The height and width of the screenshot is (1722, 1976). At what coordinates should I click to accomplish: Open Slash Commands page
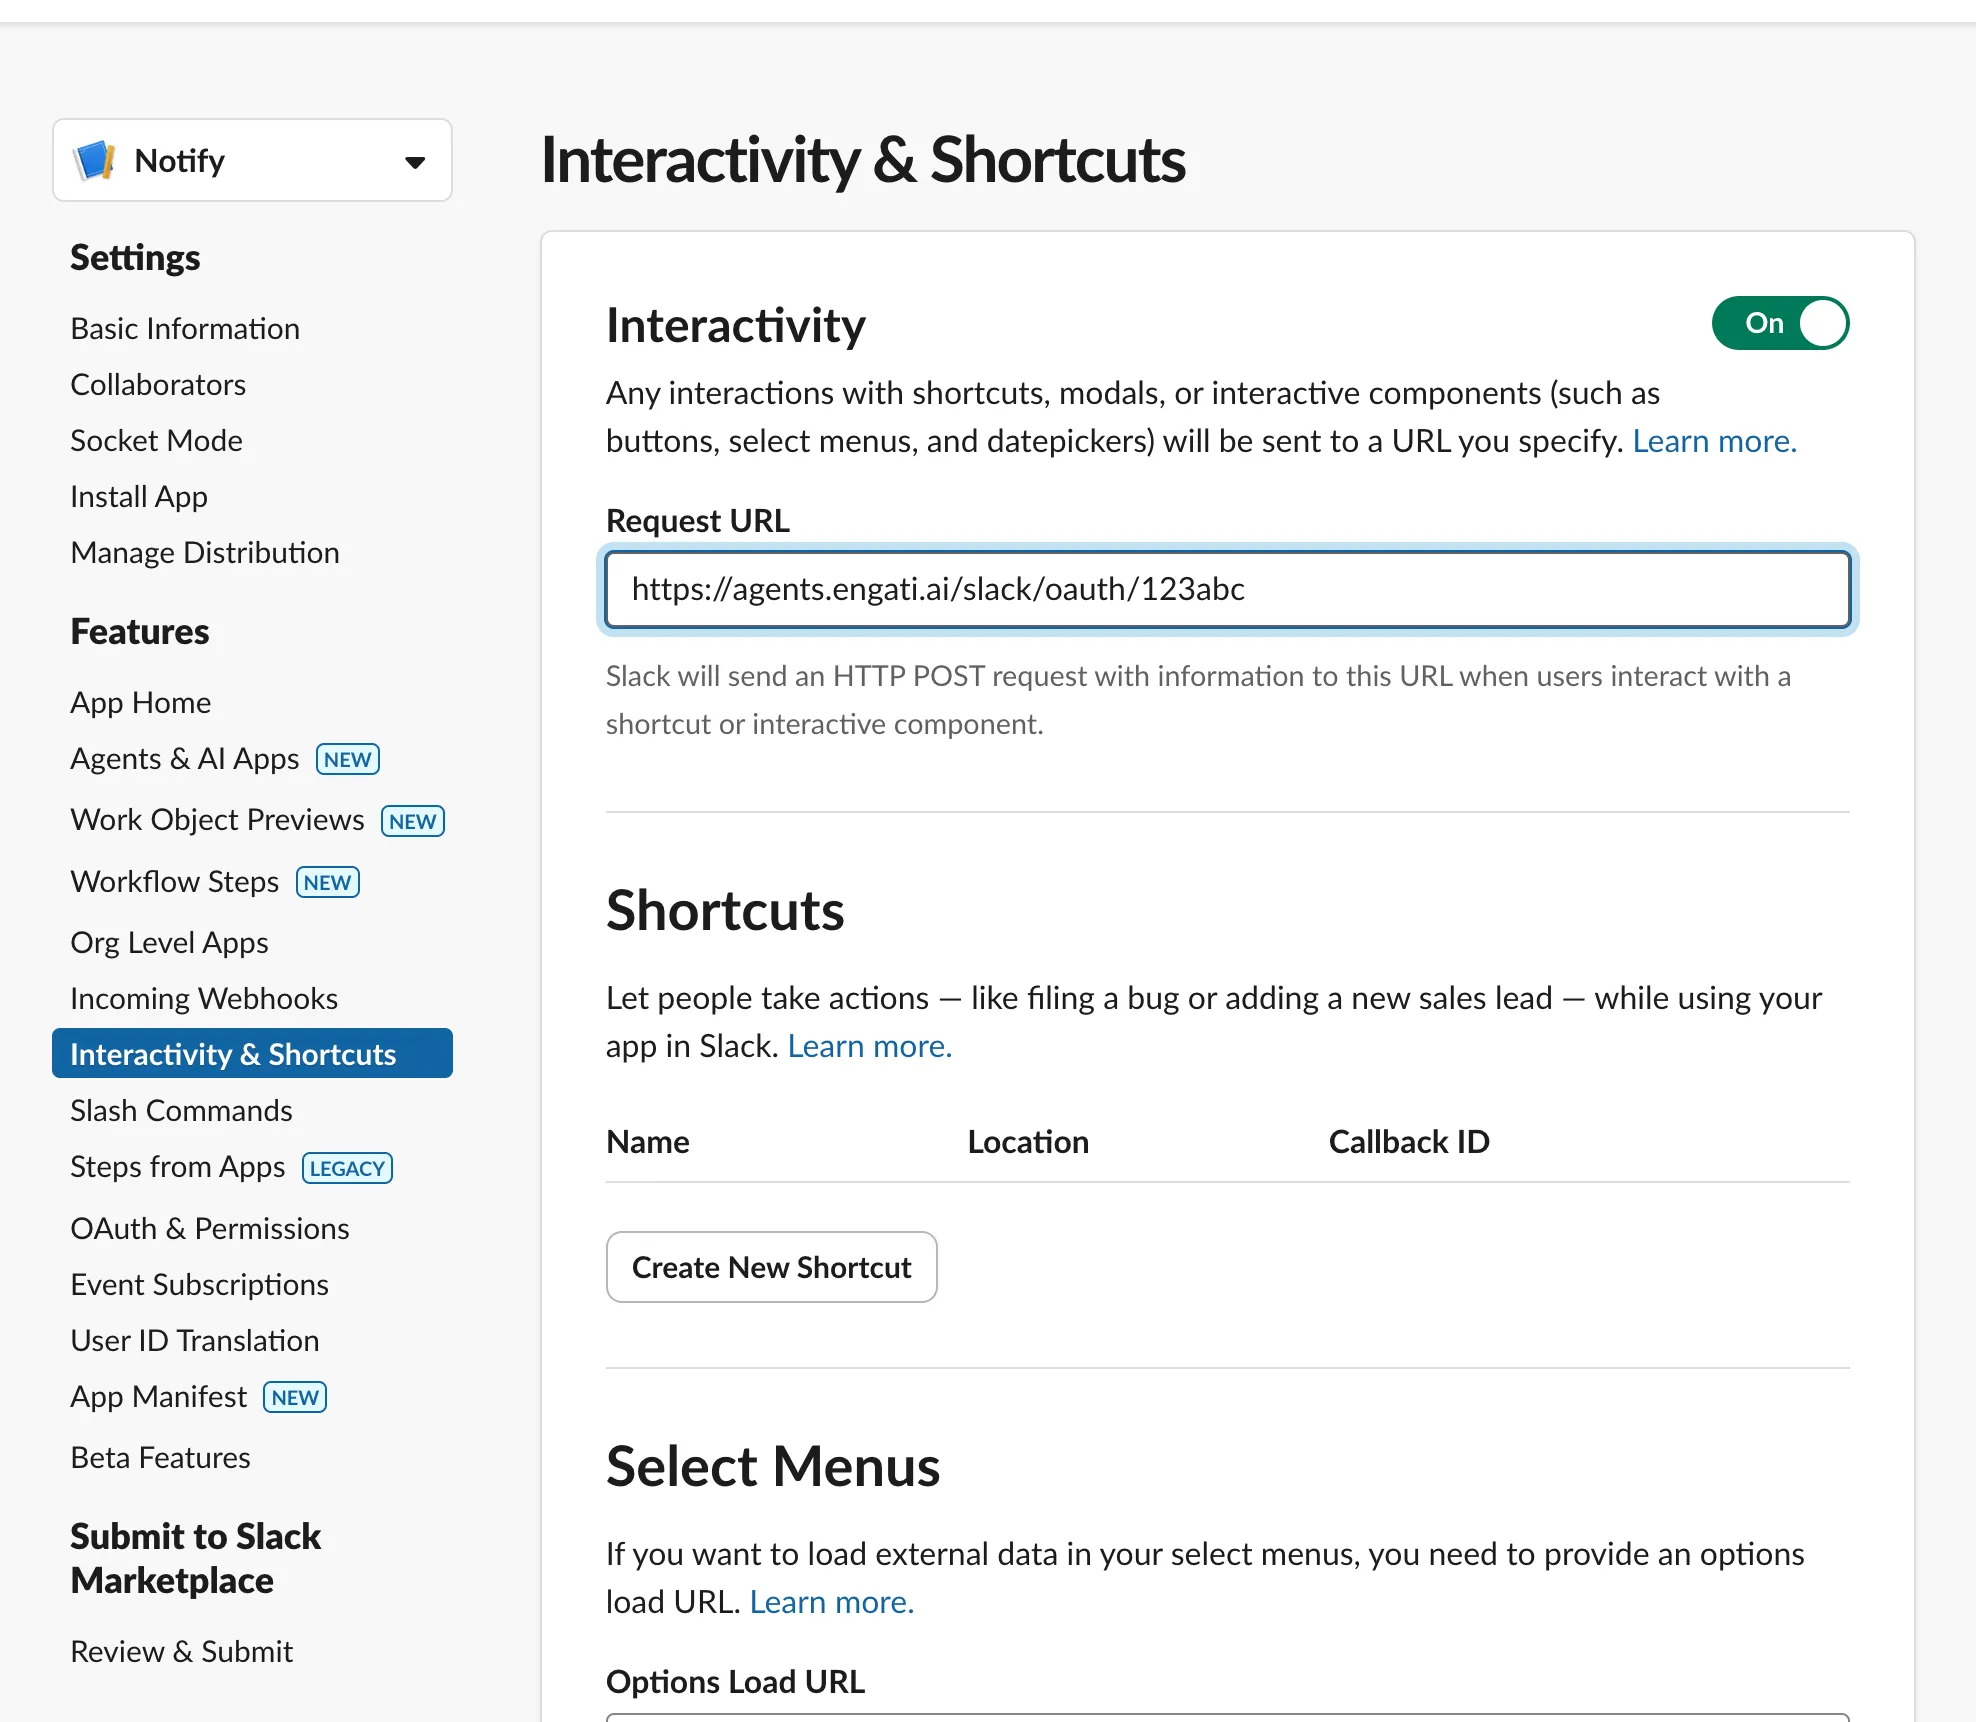[x=181, y=1110]
